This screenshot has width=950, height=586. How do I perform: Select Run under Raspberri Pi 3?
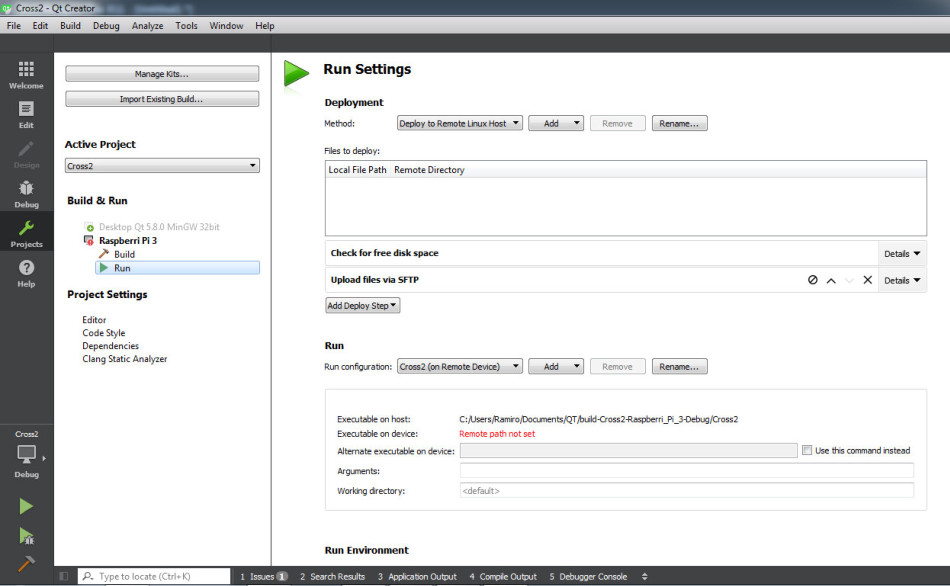coord(178,268)
